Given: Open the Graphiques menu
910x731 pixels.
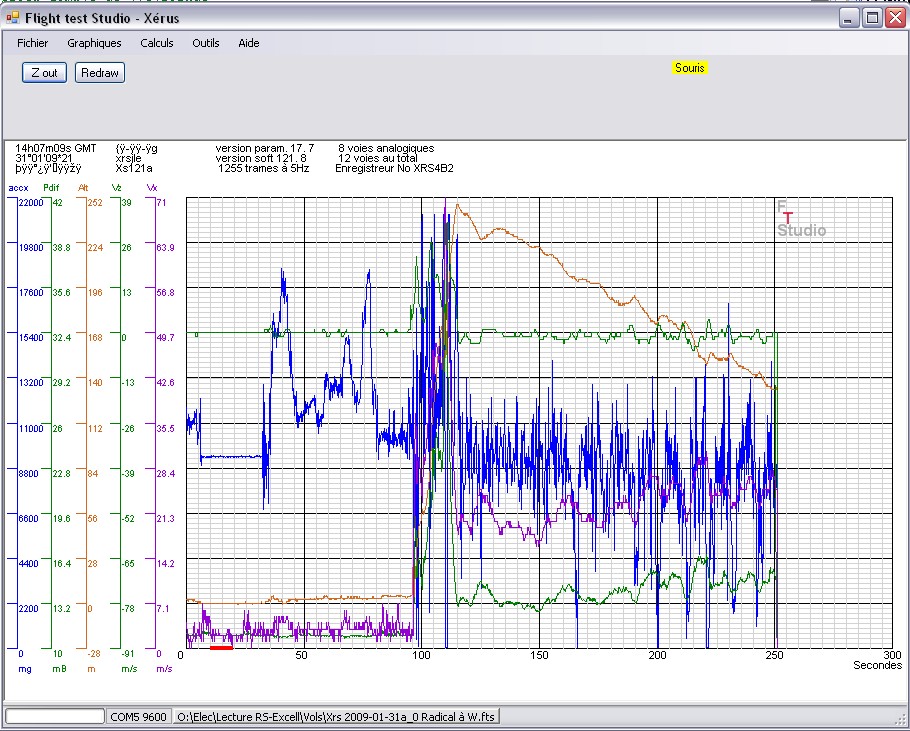Looking at the screenshot, I should point(94,43).
